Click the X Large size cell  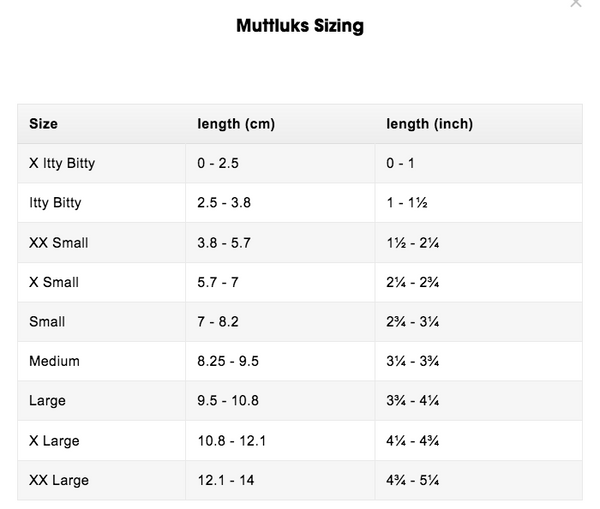(x=101, y=440)
